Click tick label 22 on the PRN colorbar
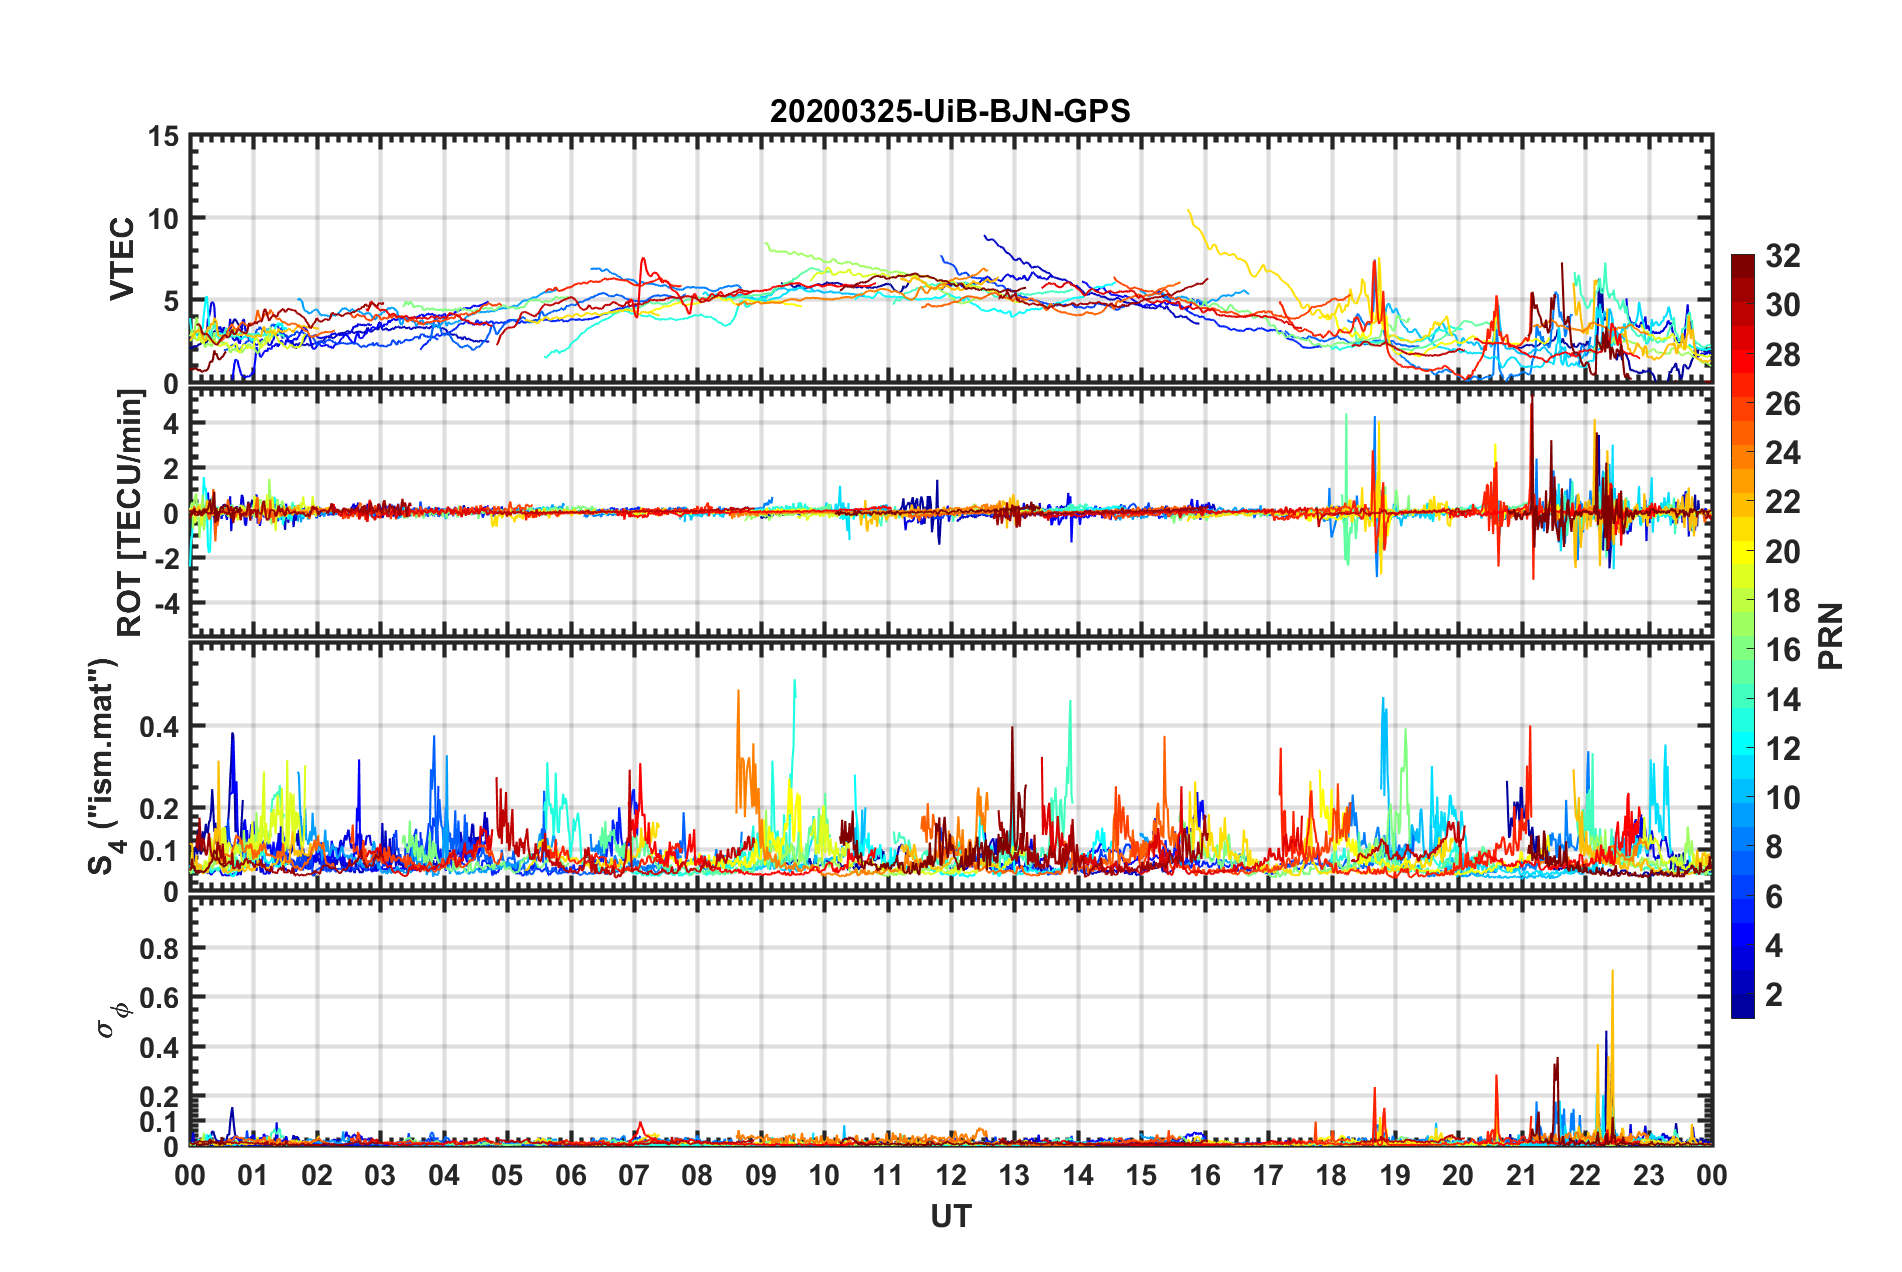The image size is (1902, 1272). (x=1783, y=502)
